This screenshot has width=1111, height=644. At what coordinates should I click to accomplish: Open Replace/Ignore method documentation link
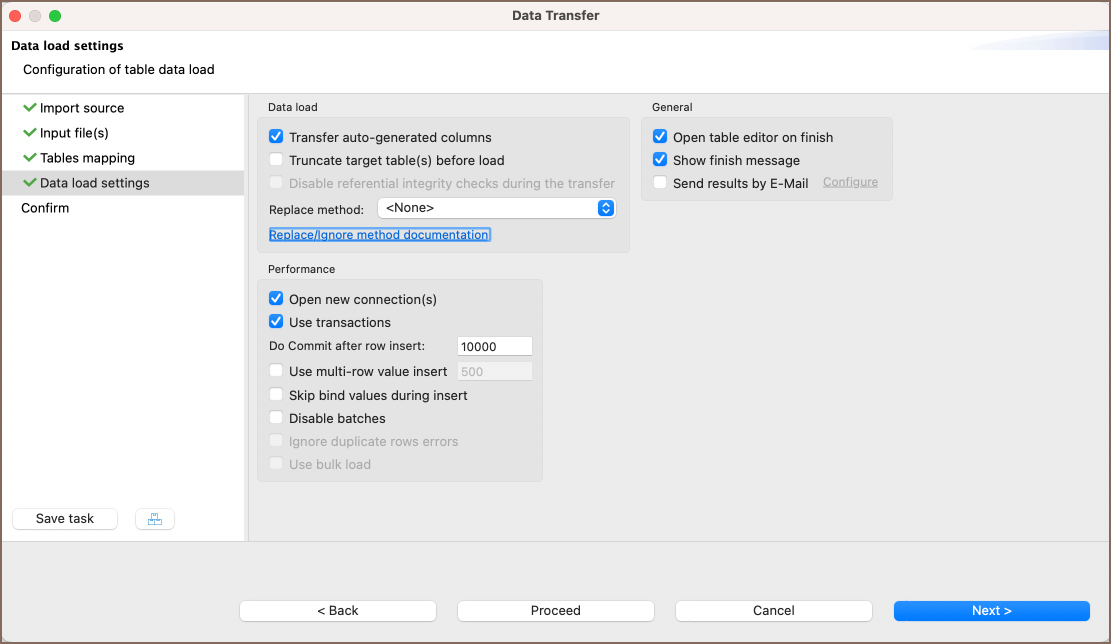pos(379,235)
